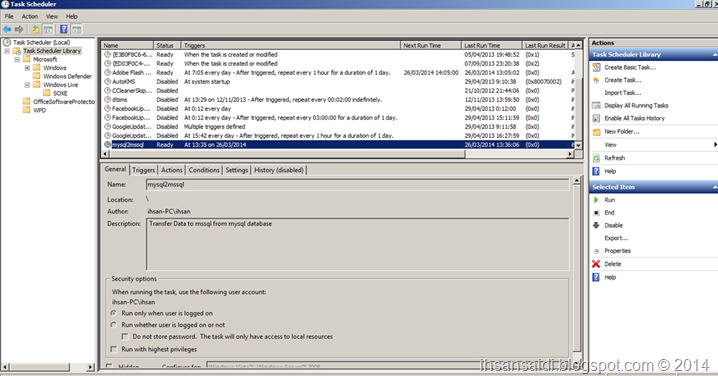The height and width of the screenshot is (376, 718).
Task: Click the red Delete X icon
Action: (x=596, y=264)
